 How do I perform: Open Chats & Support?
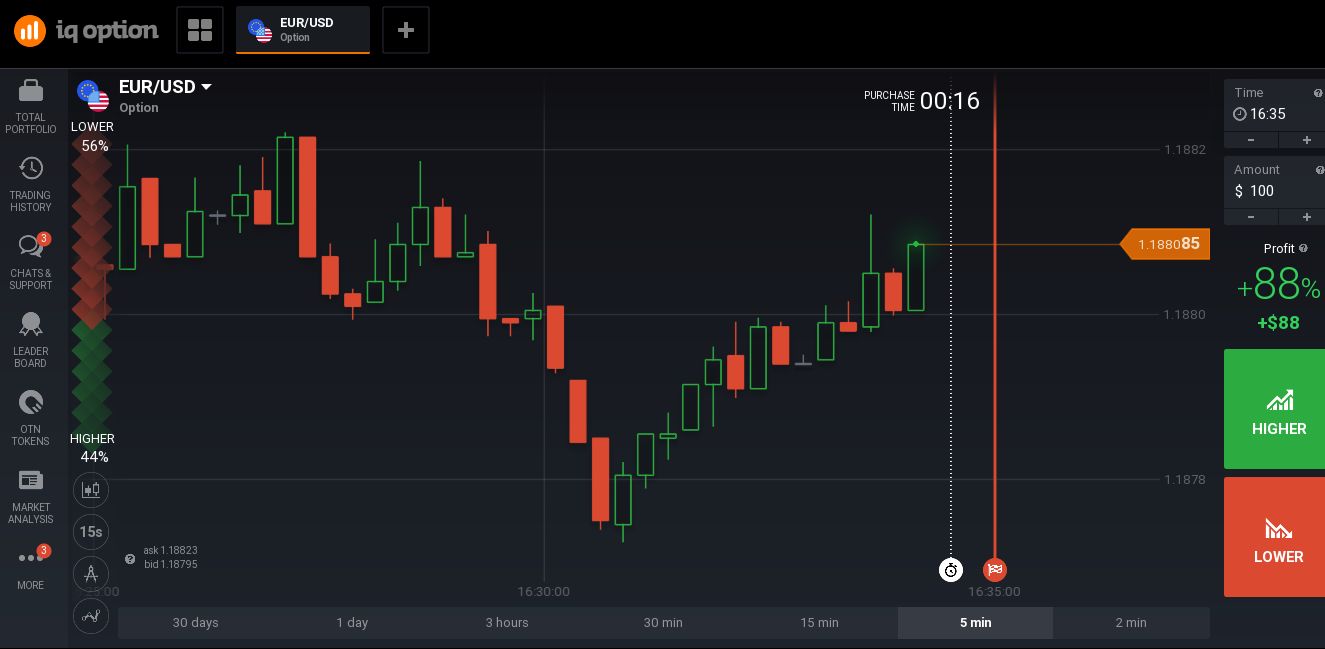[30, 260]
